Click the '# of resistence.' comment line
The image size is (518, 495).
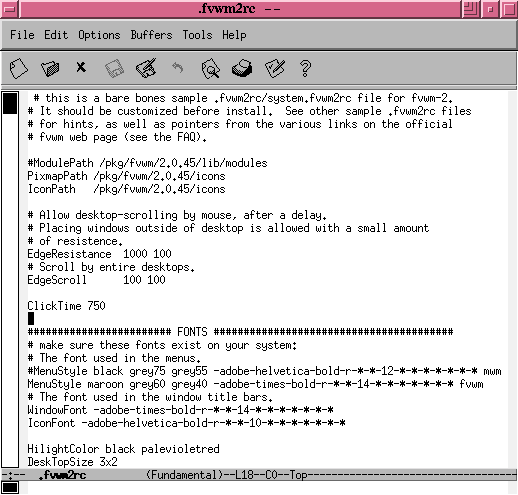(x=75, y=241)
